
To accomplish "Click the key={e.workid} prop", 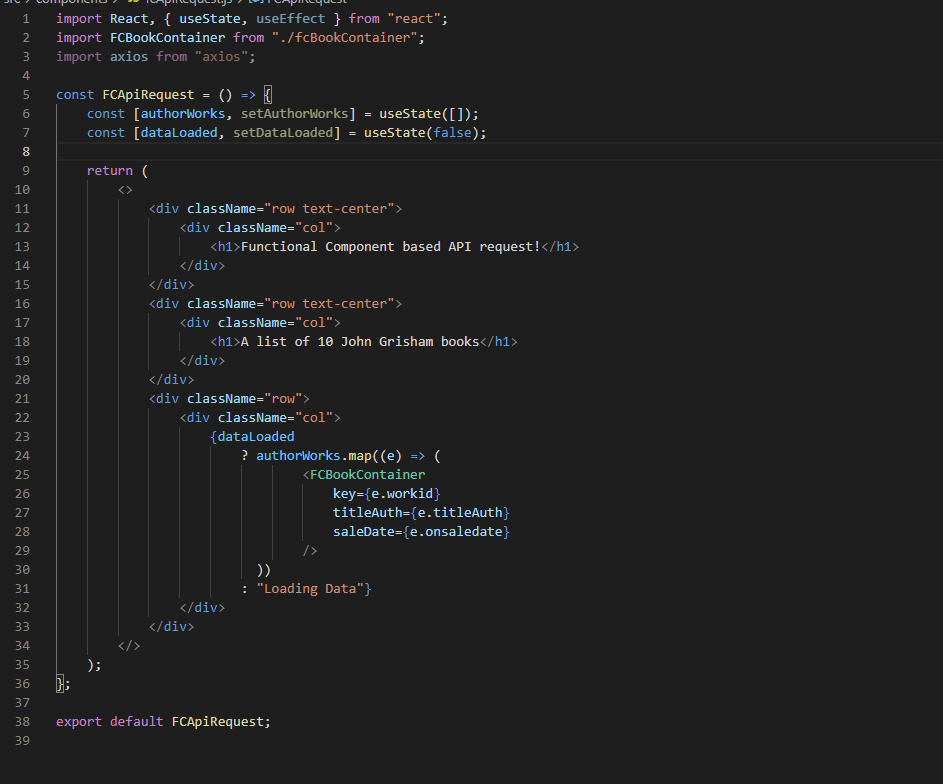I will pyautogui.click(x=387, y=494).
